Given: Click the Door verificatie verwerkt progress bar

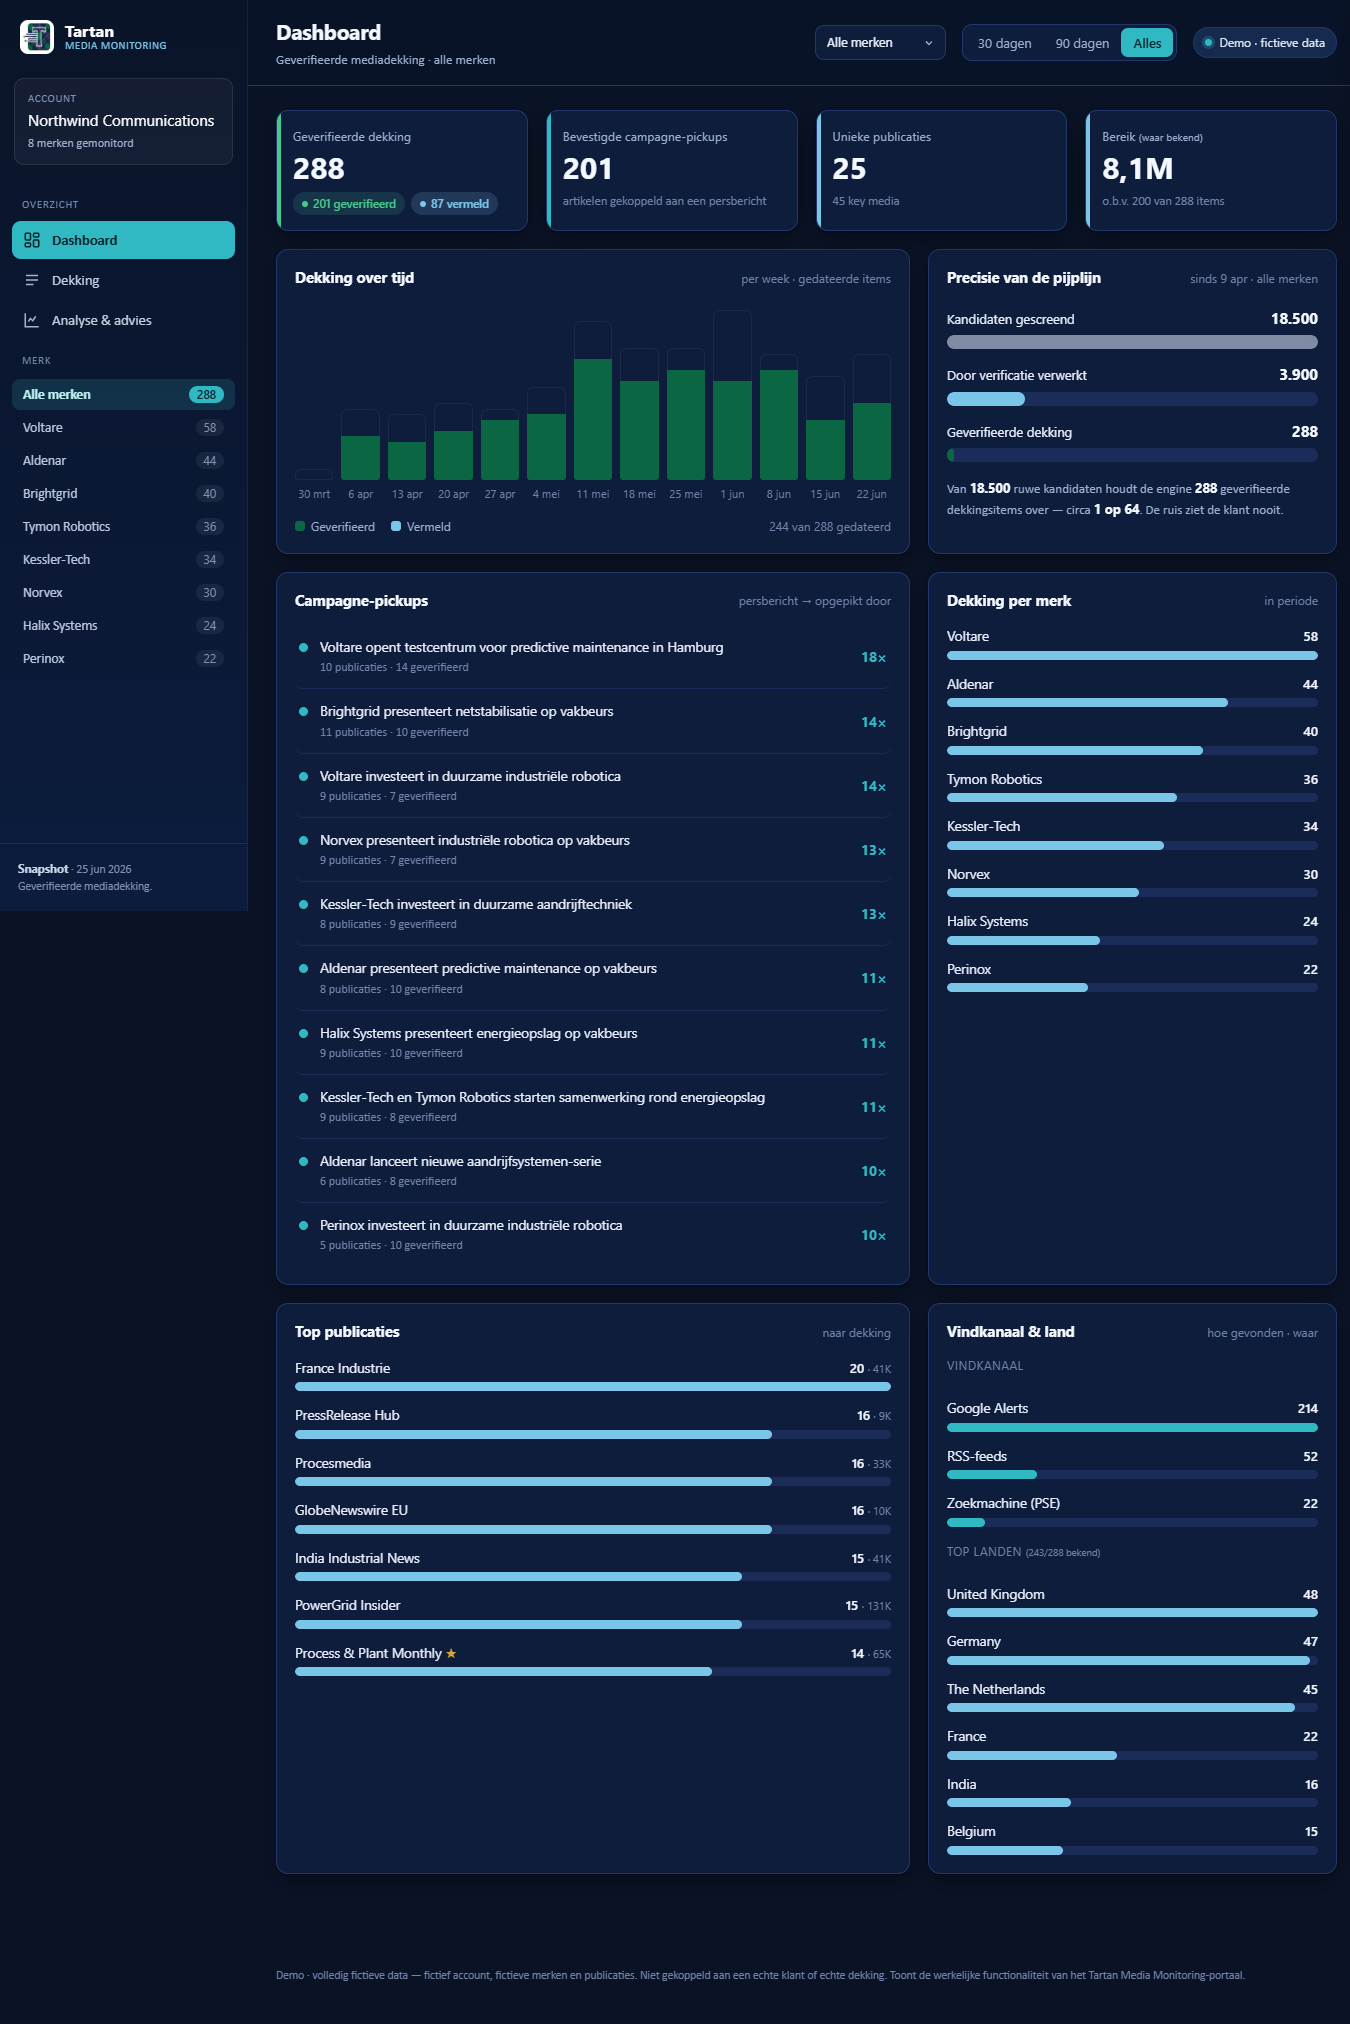Looking at the screenshot, I should click(x=1132, y=399).
